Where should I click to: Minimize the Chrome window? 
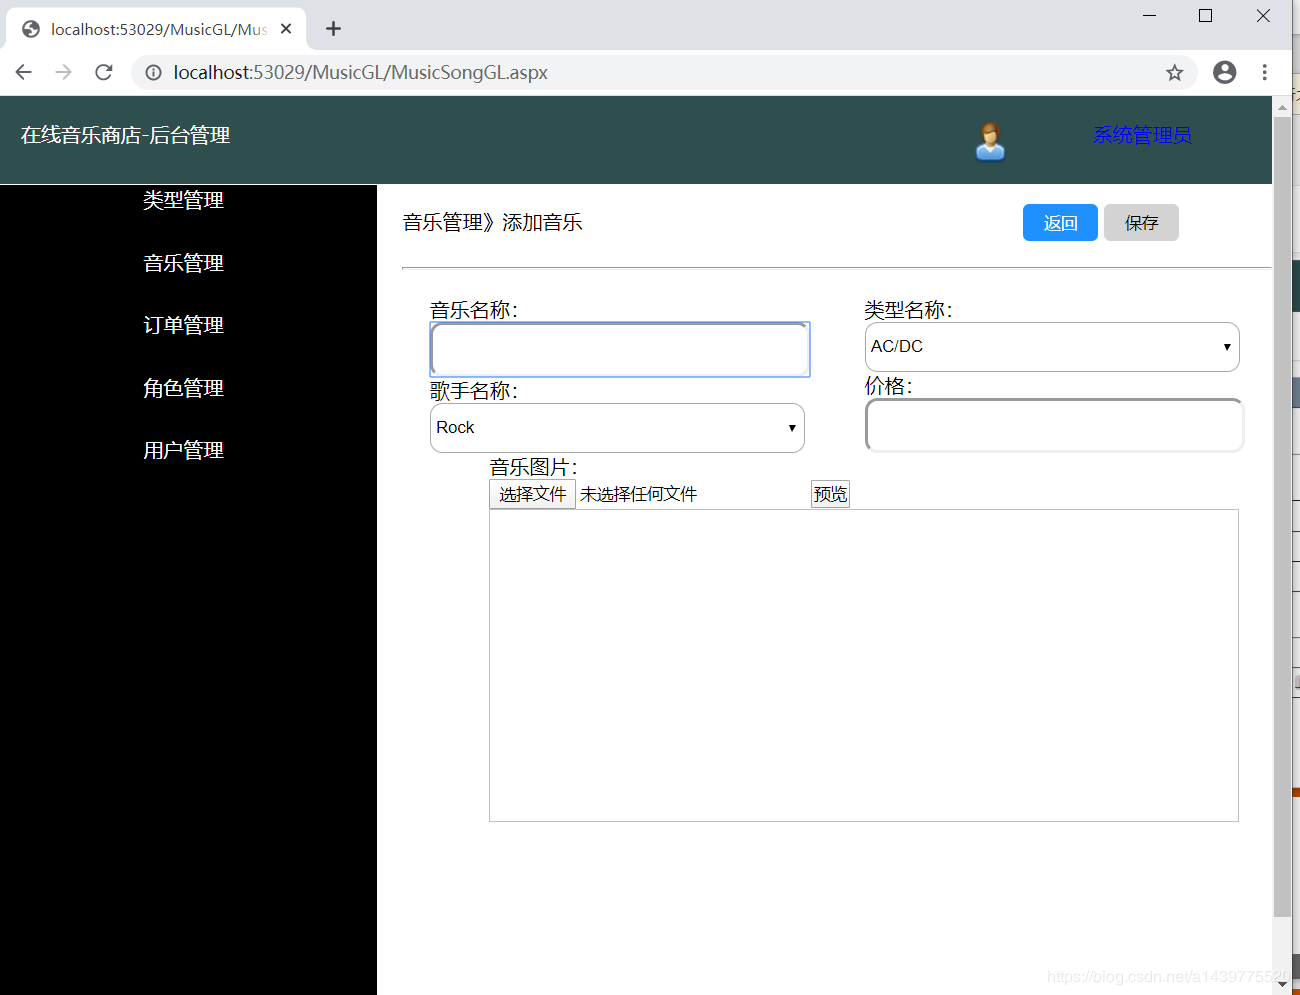(x=1150, y=16)
